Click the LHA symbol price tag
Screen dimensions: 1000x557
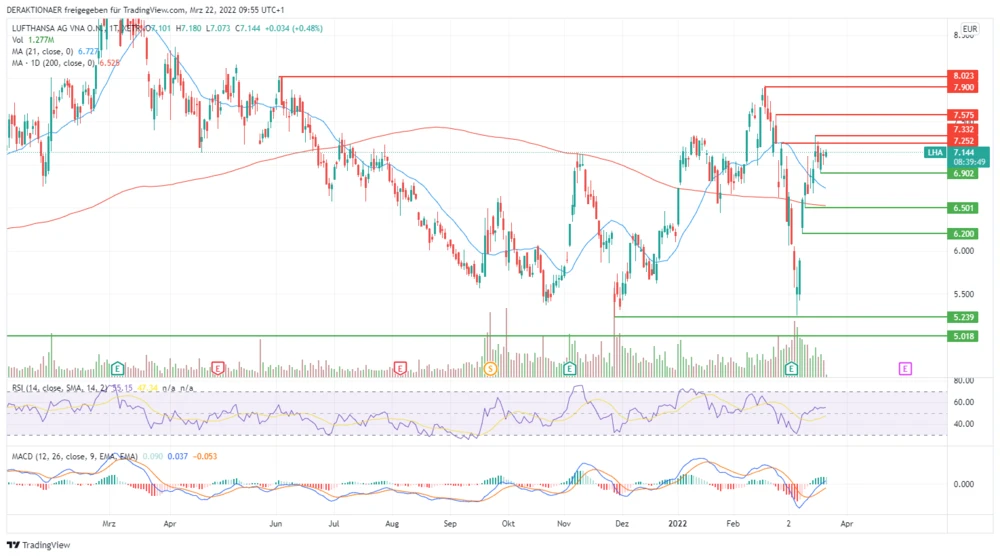(x=935, y=152)
